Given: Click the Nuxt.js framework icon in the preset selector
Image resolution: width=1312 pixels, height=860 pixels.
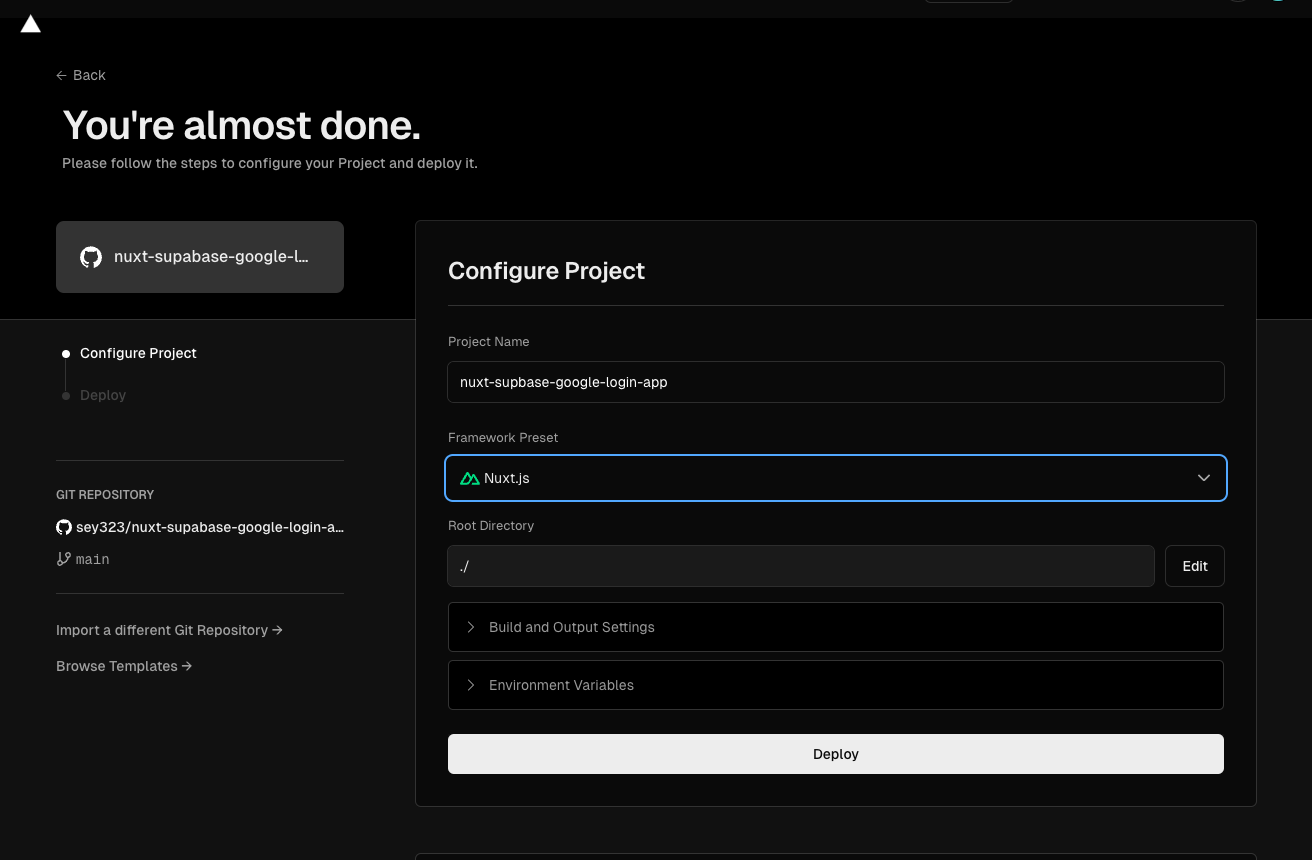Looking at the screenshot, I should [x=470, y=478].
